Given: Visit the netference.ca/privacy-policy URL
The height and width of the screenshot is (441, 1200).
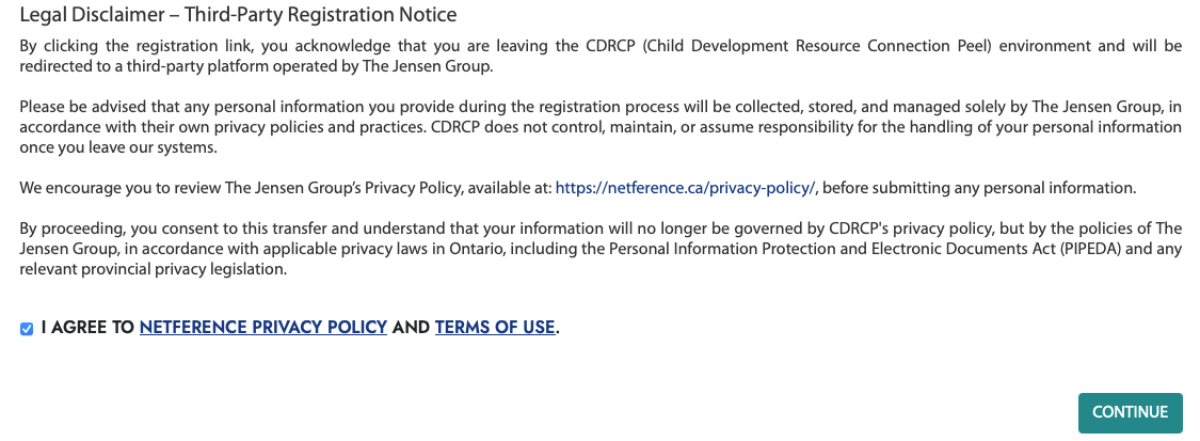Looking at the screenshot, I should point(685,187).
